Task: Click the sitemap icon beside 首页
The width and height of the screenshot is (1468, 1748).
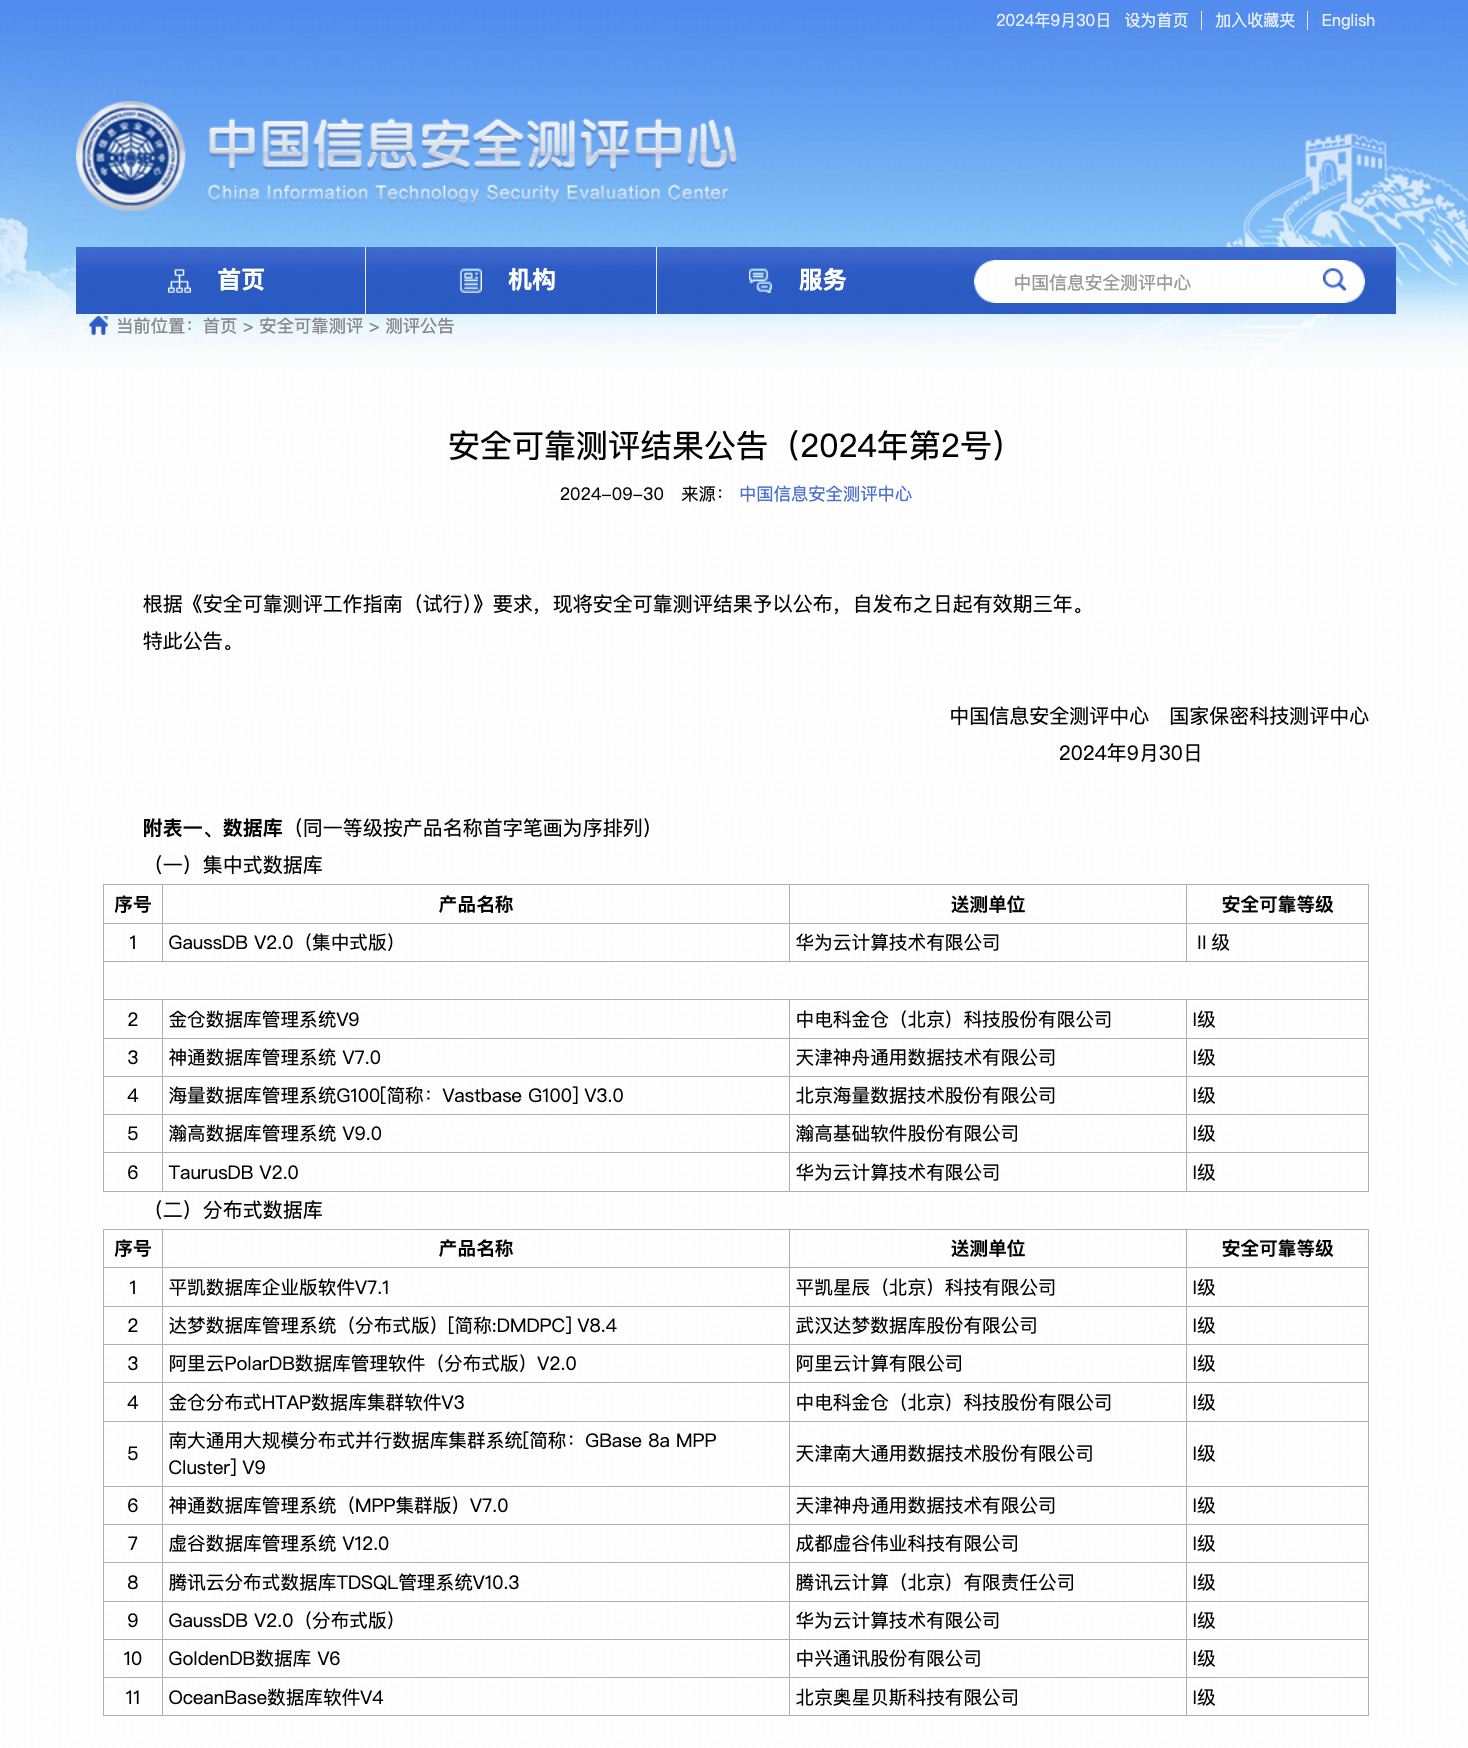Action: (180, 281)
